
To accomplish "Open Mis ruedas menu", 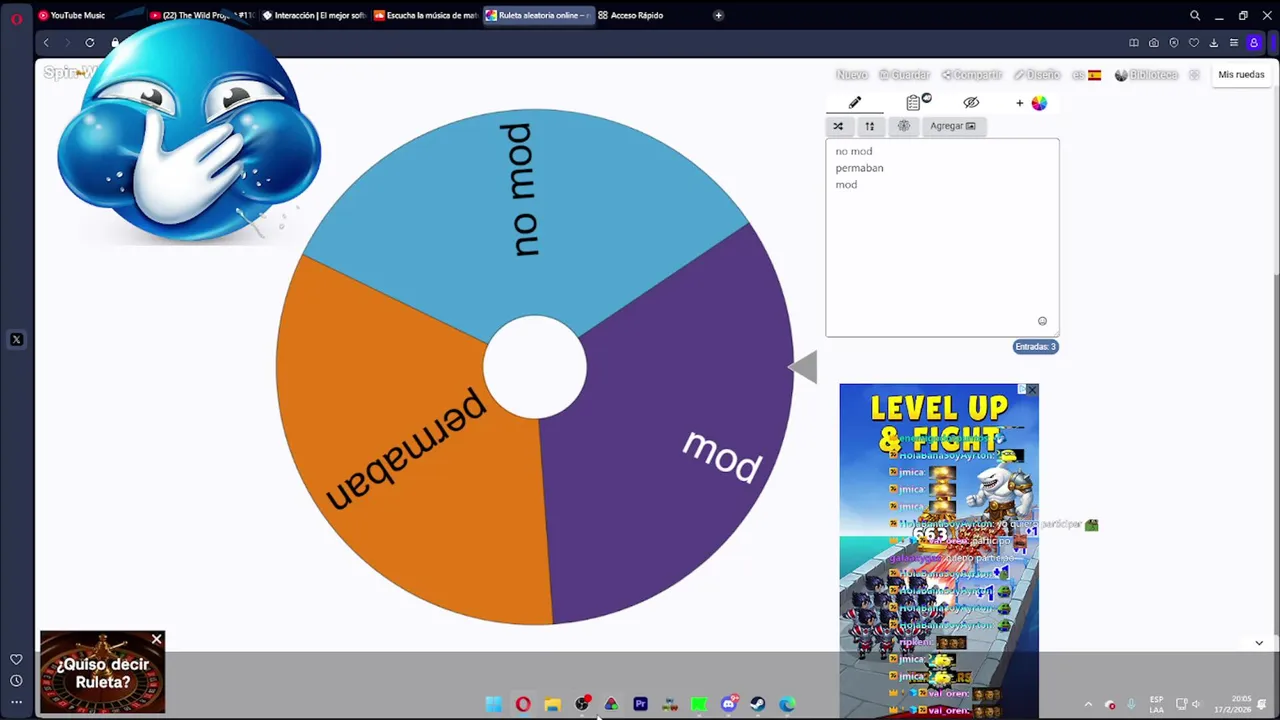I will (1241, 75).
